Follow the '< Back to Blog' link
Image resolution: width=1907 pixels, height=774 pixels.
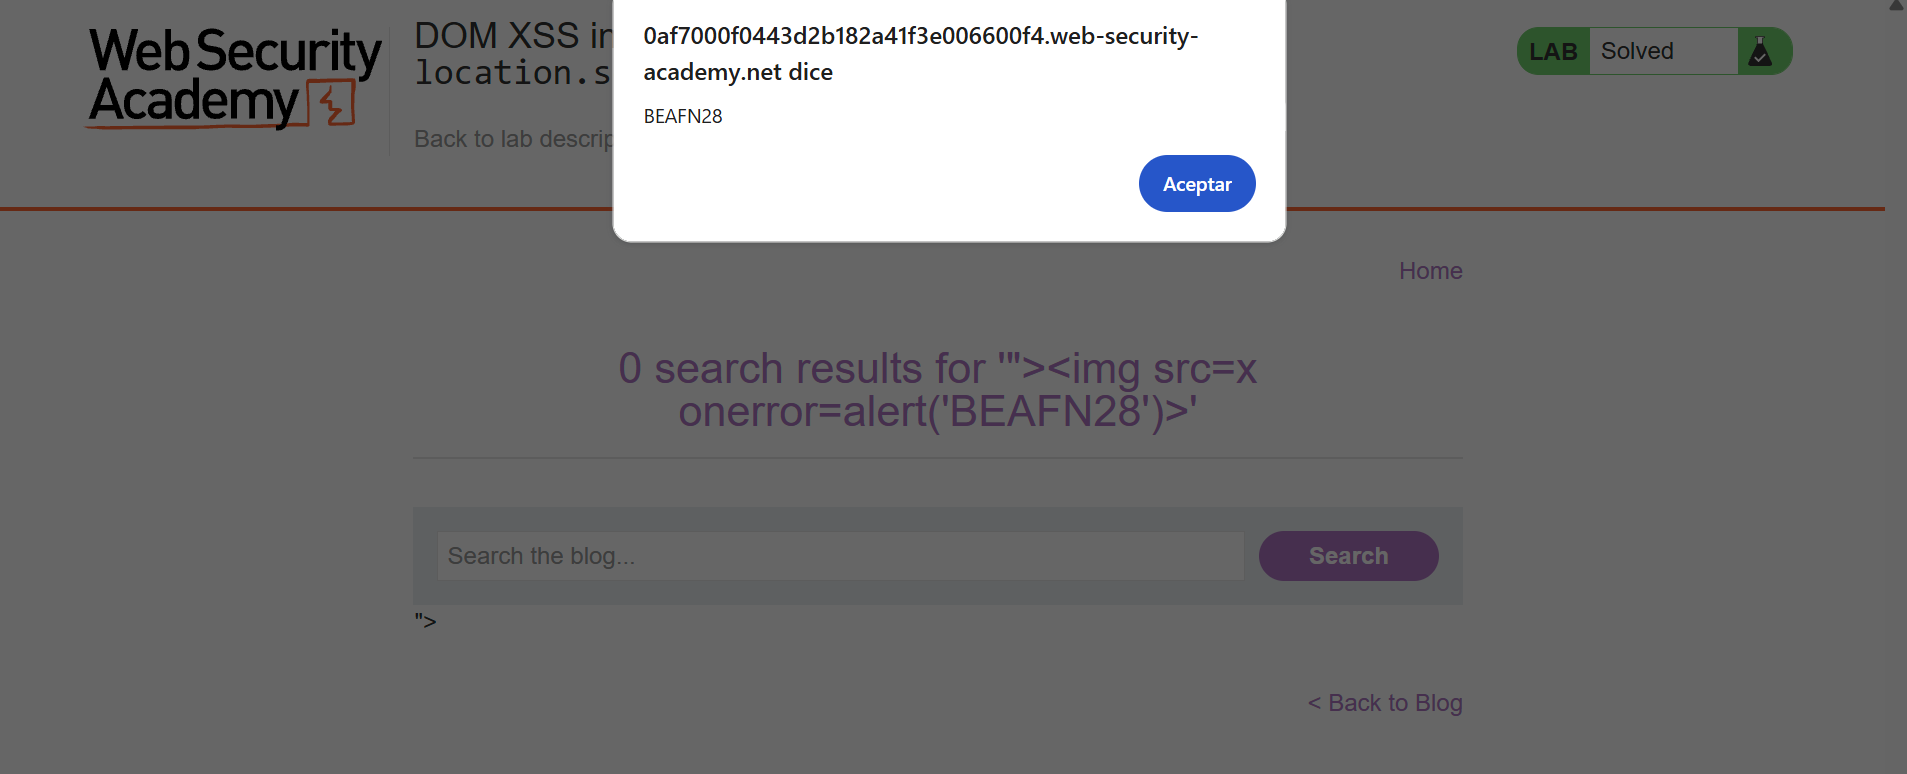[1385, 703]
